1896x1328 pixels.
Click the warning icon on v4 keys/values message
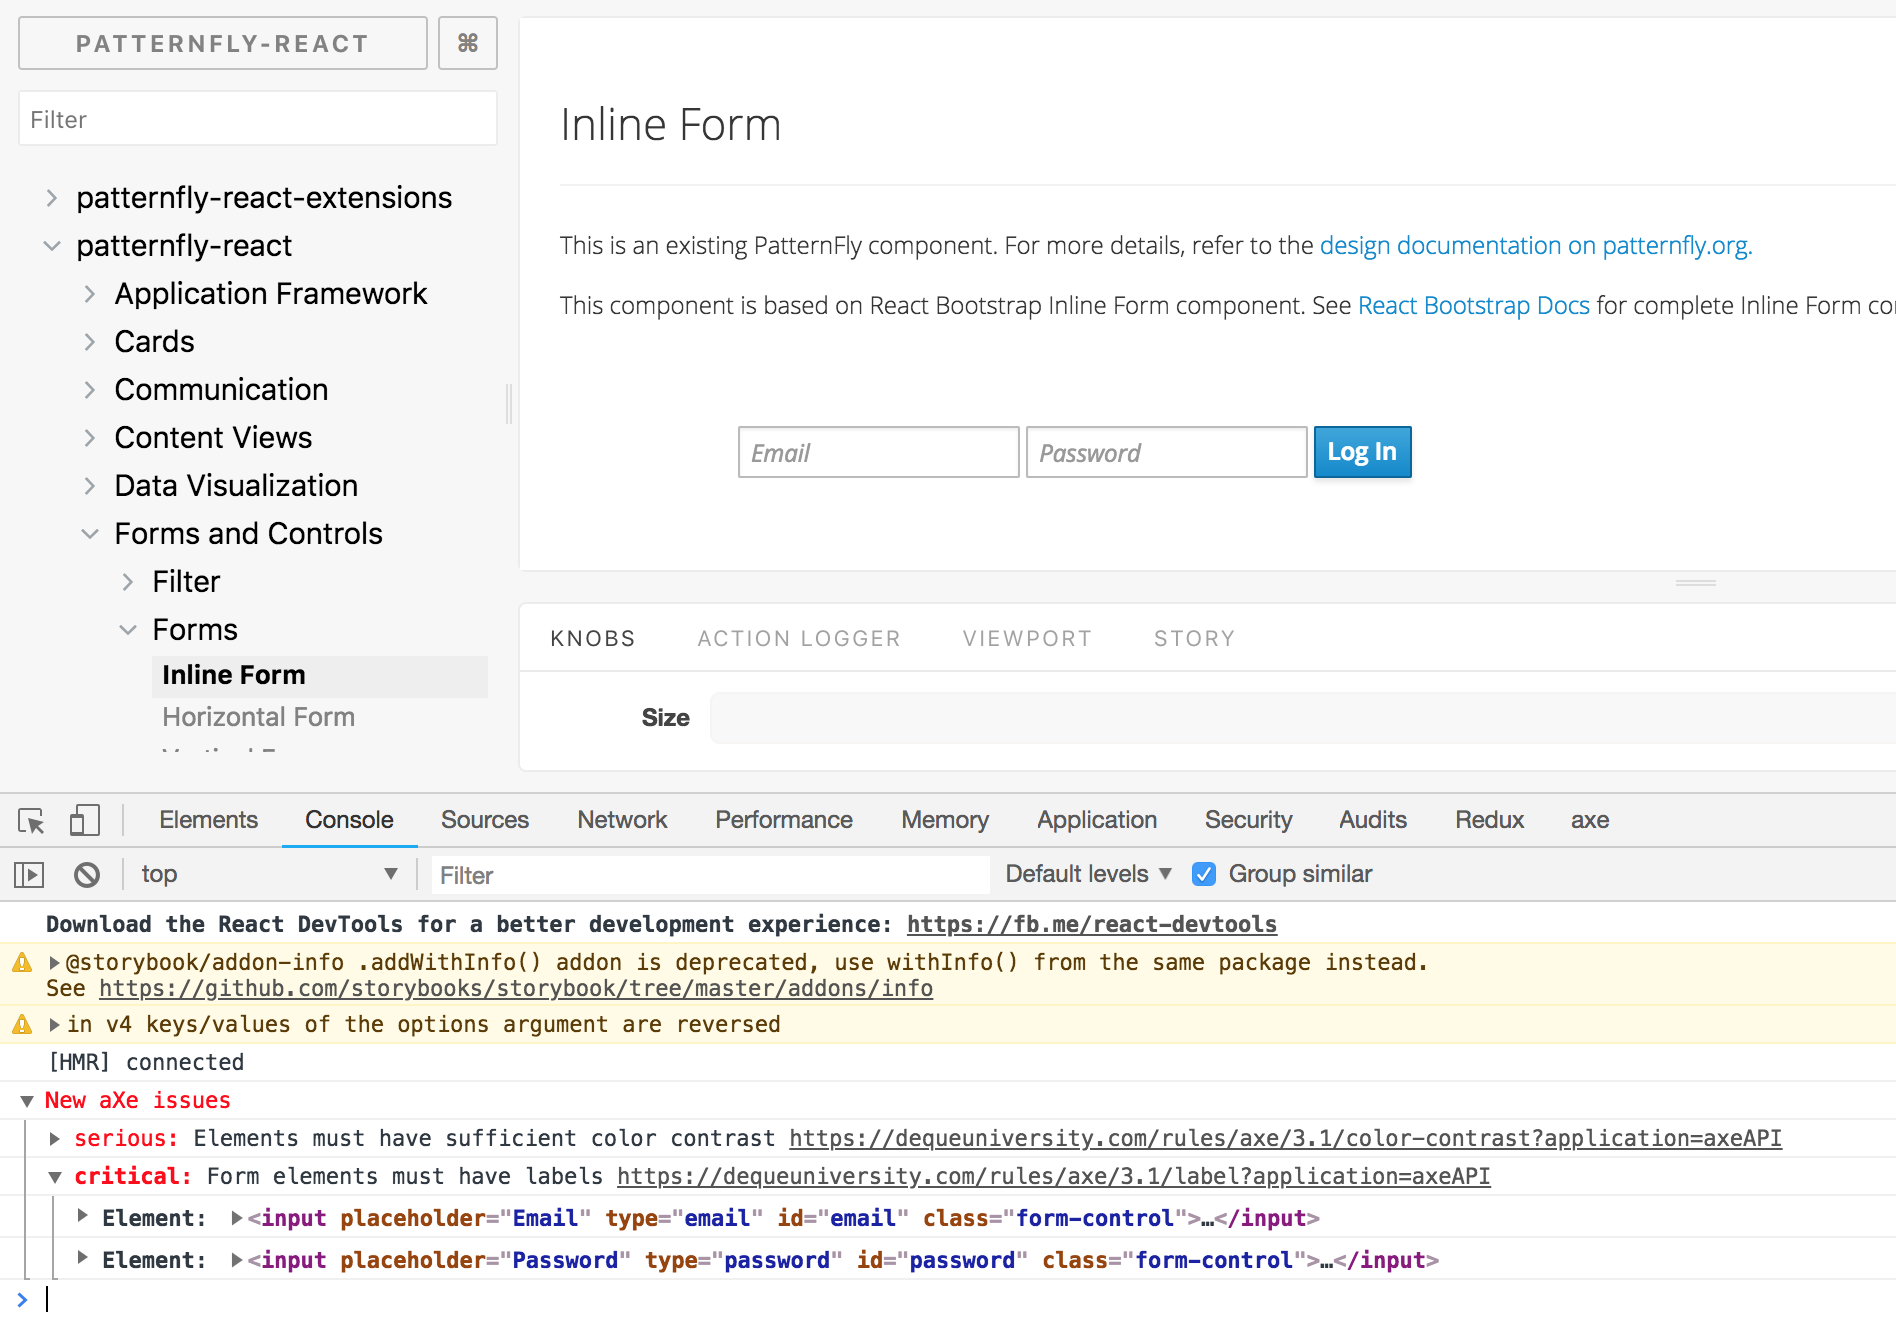(22, 1025)
